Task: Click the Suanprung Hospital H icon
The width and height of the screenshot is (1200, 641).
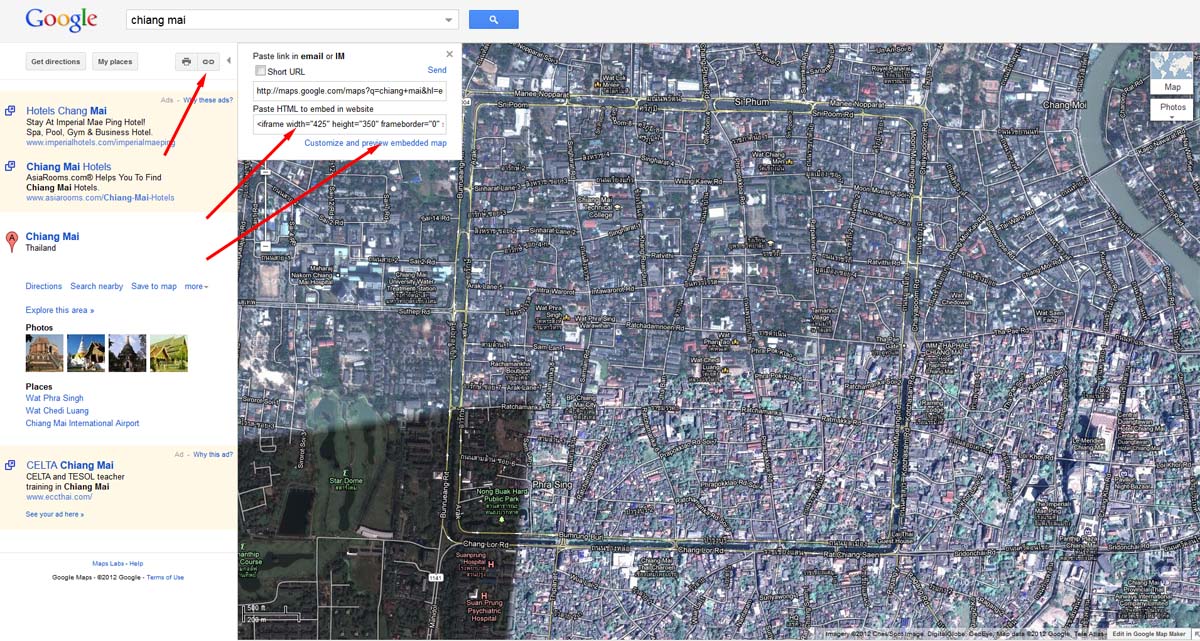Action: [490, 564]
